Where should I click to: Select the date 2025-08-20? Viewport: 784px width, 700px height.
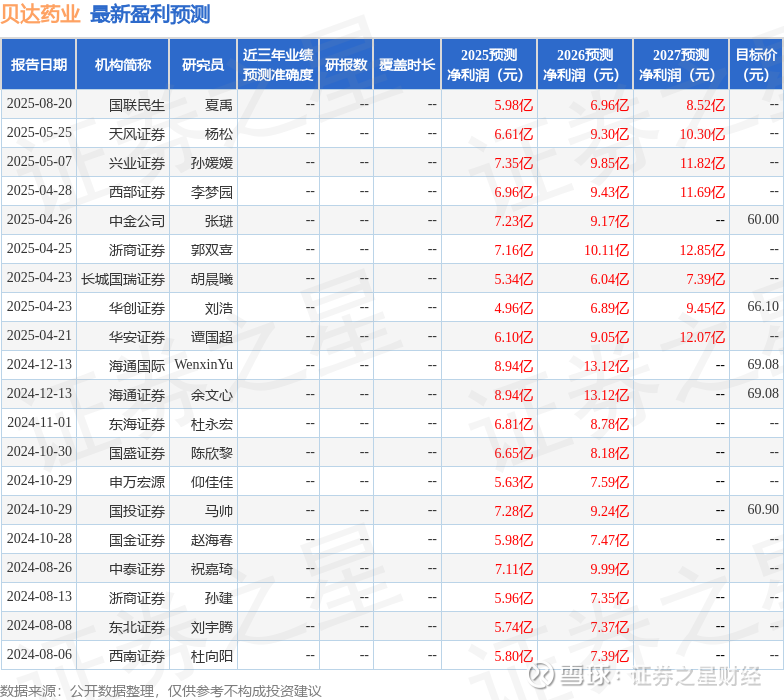pyautogui.click(x=39, y=104)
